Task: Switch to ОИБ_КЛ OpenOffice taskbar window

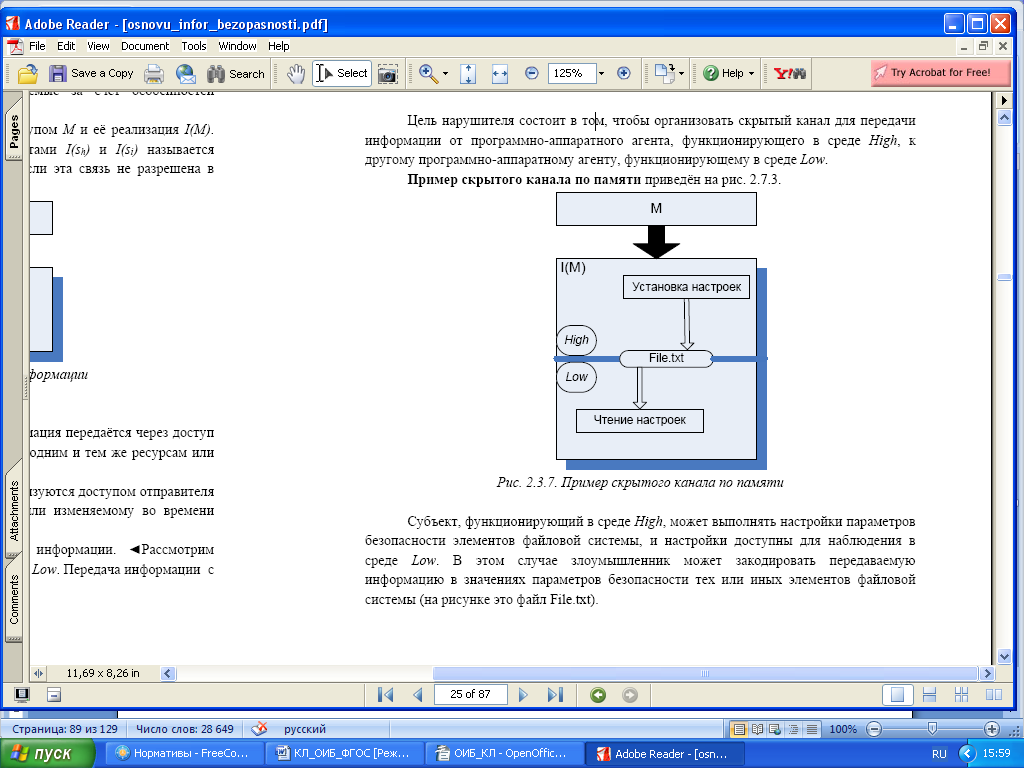Action: click(x=504, y=754)
